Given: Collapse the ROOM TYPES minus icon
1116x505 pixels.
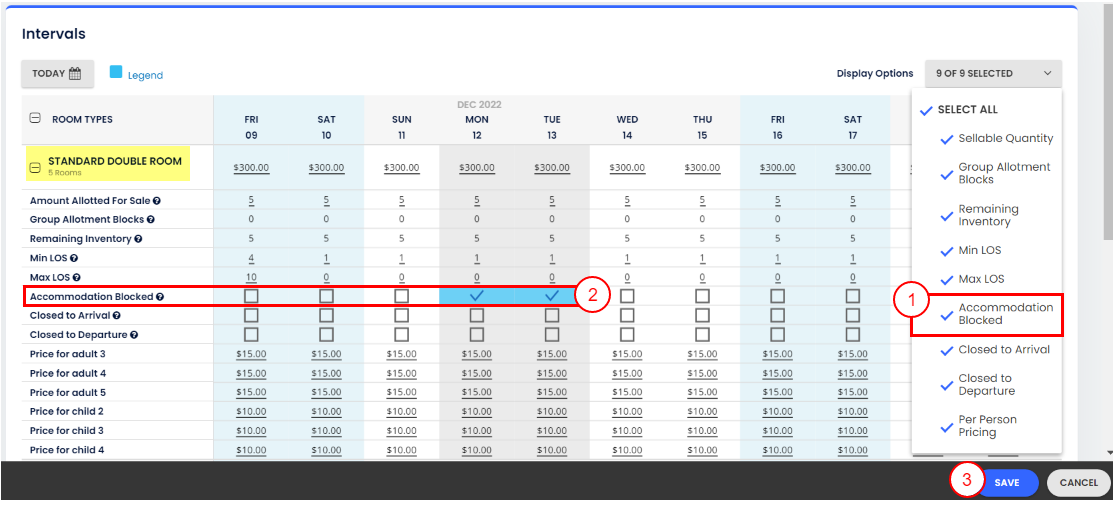Looking at the screenshot, I should [35, 119].
